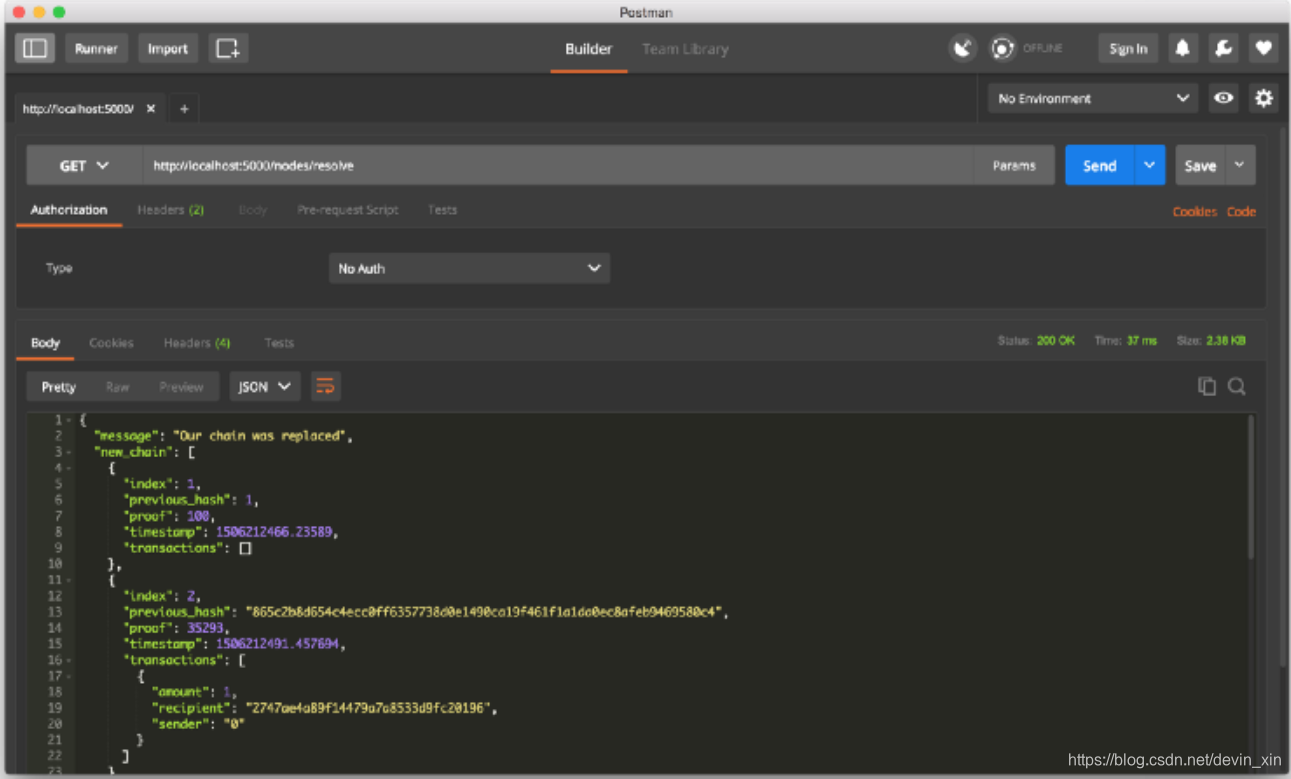Copy response body with the copy icon
Screen dimensions: 1291x779
[1207, 387]
